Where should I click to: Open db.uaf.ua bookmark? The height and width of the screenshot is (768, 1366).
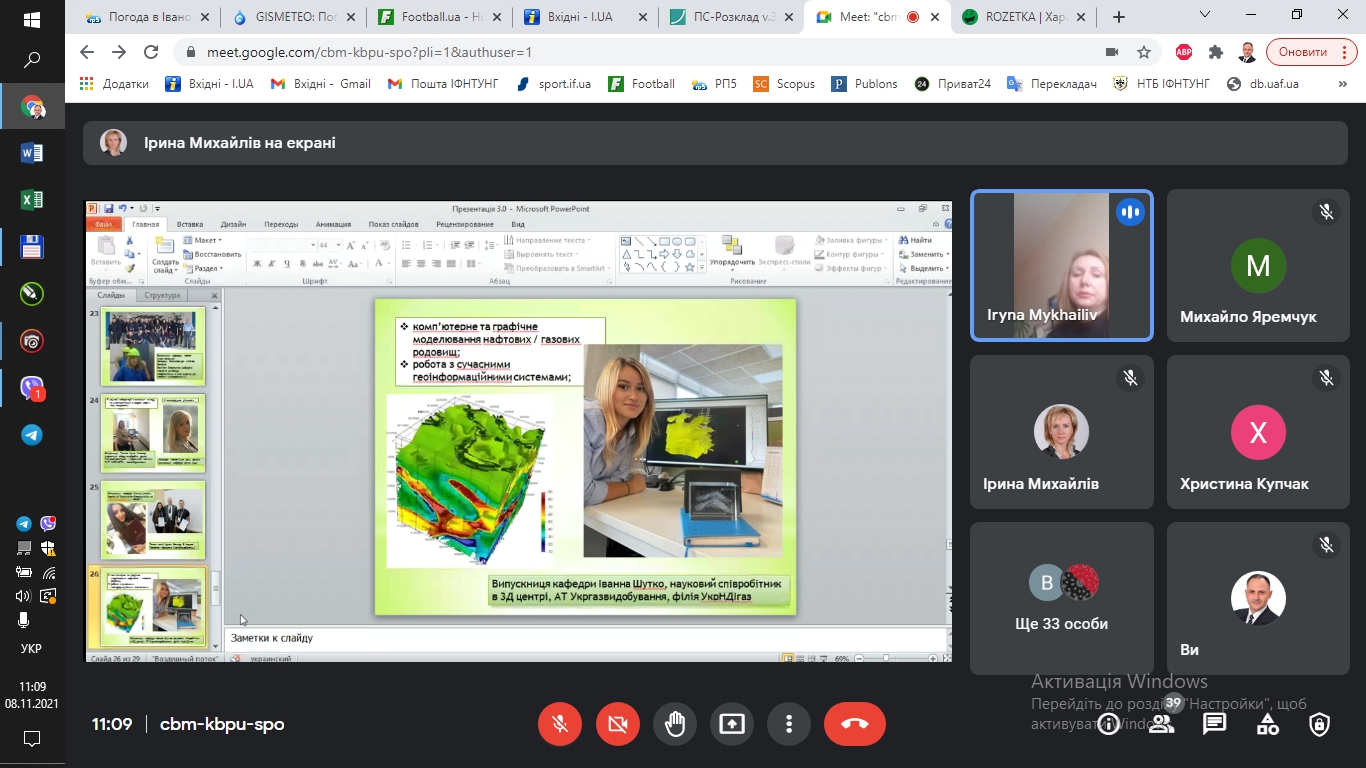click(1263, 84)
